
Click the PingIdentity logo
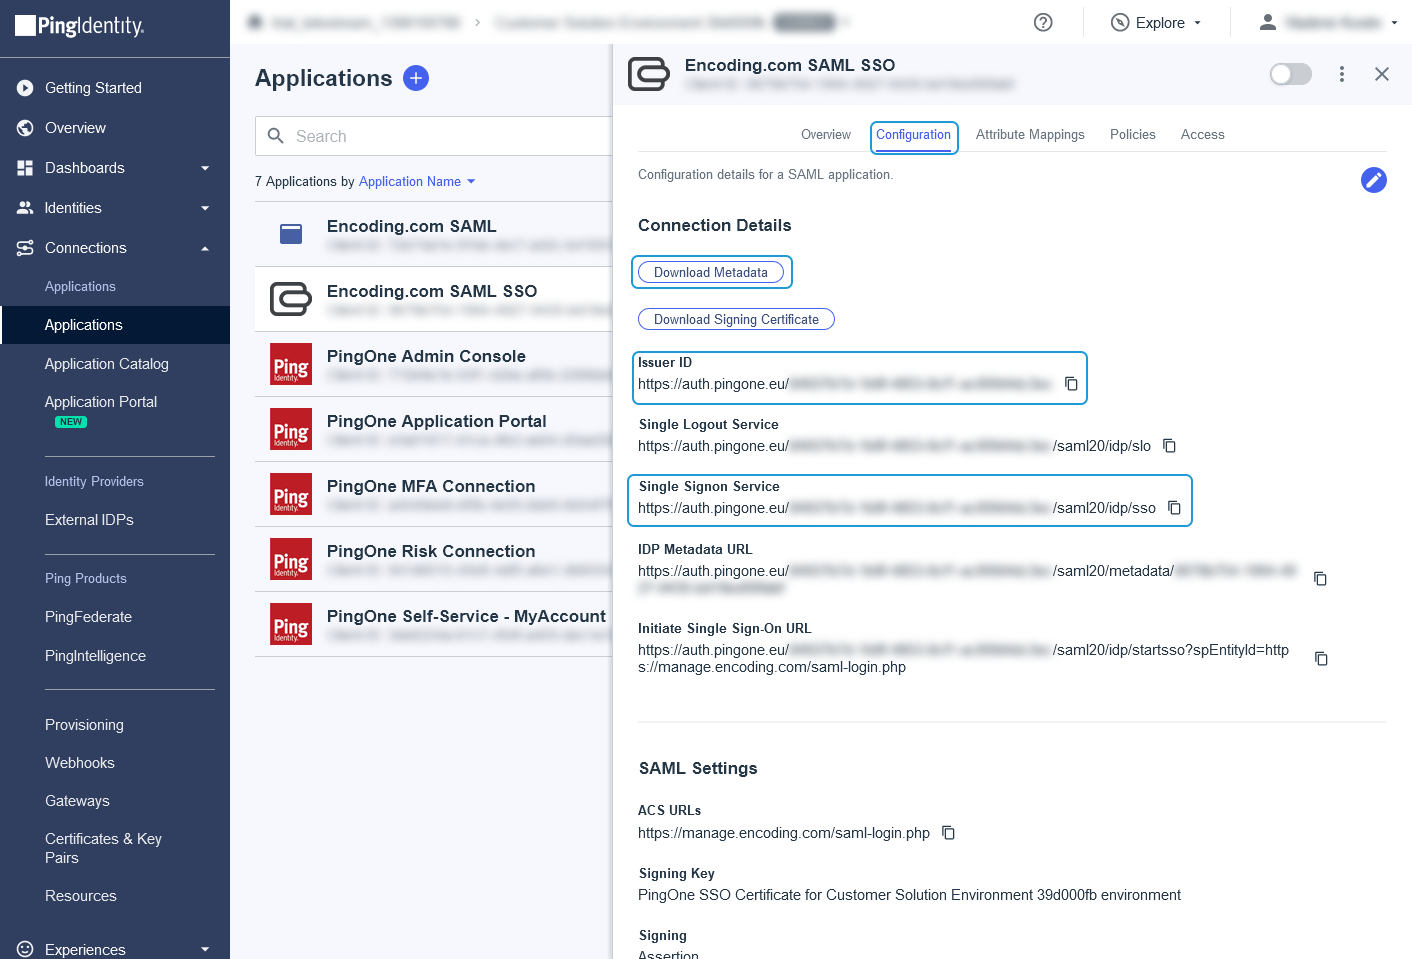click(80, 26)
